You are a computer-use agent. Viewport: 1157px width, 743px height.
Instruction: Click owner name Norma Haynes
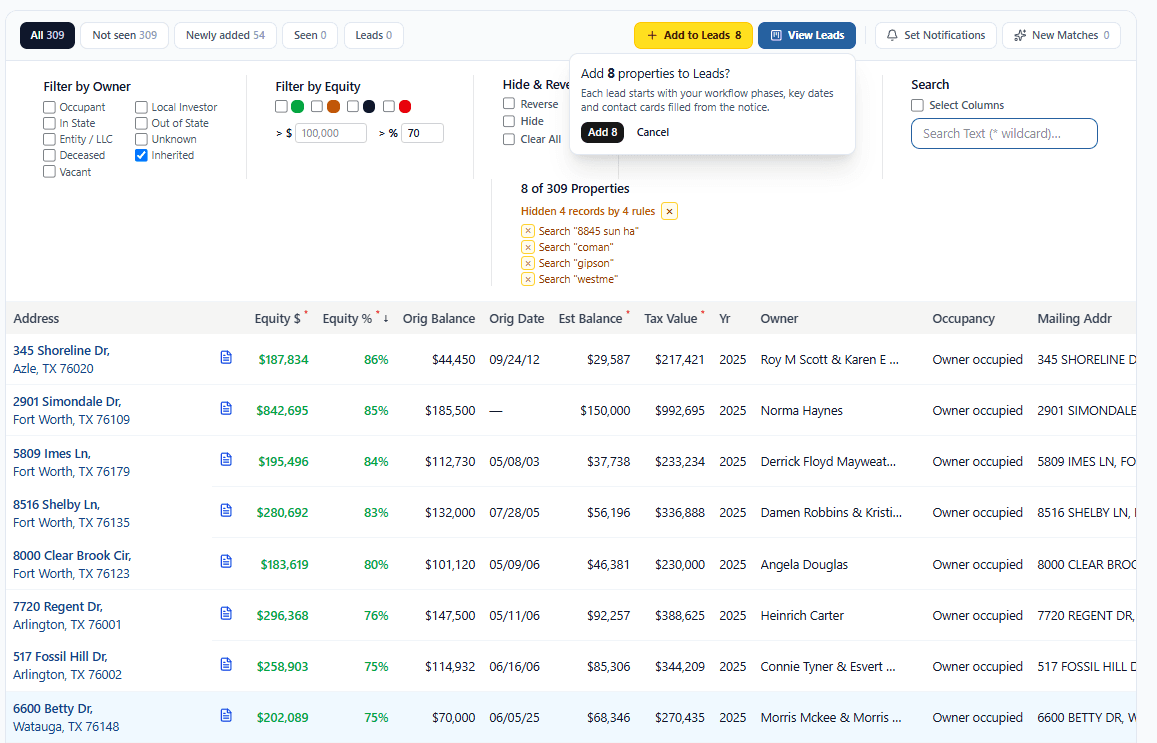coord(801,410)
